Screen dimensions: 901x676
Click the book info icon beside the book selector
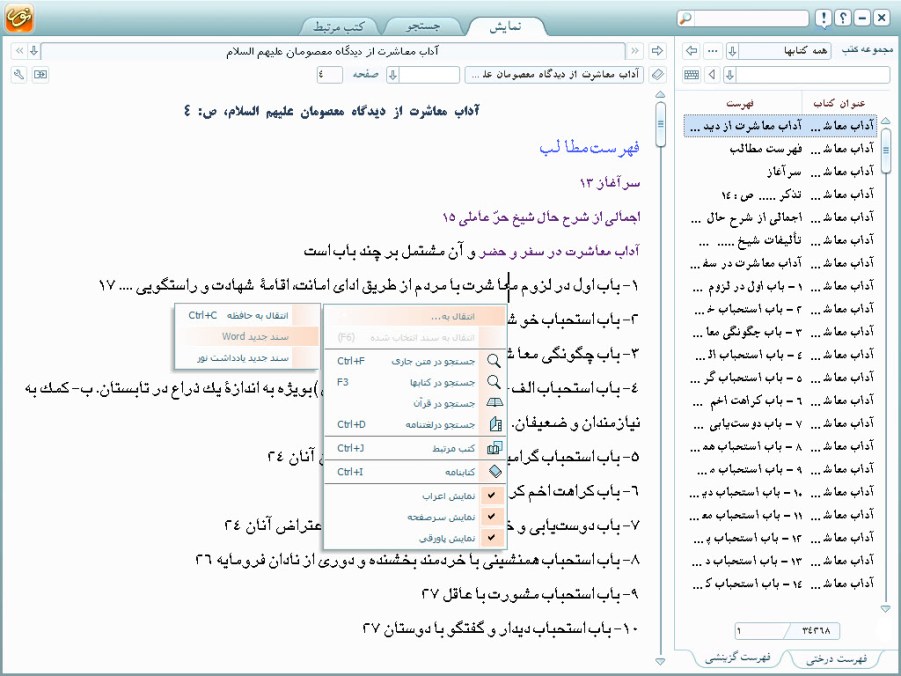[657, 75]
